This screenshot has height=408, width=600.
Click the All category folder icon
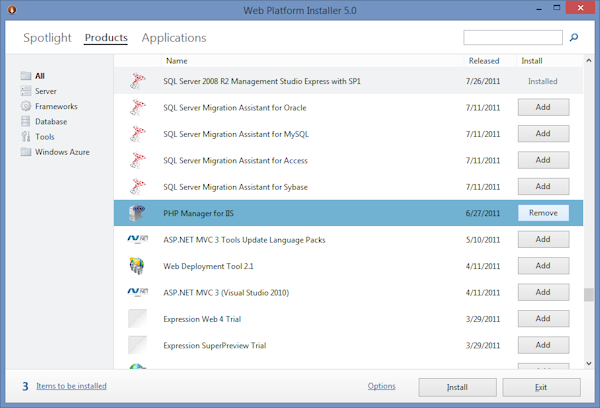pyautogui.click(x=26, y=75)
